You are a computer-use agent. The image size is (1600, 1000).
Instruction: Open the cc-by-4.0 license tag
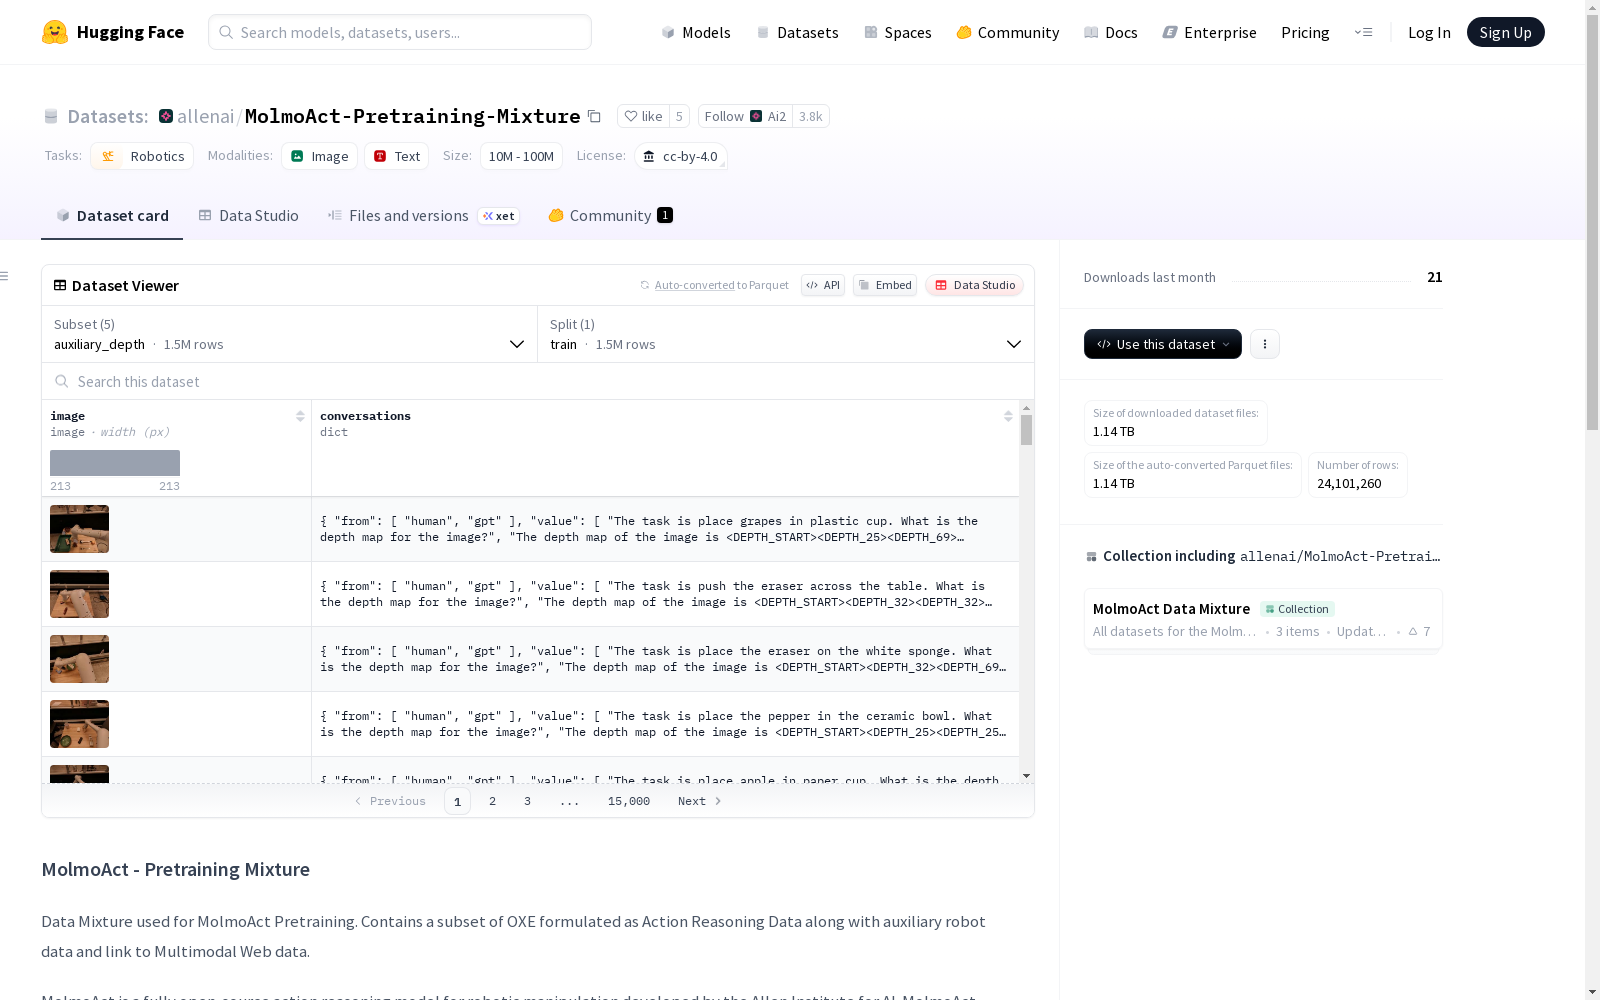coord(681,156)
